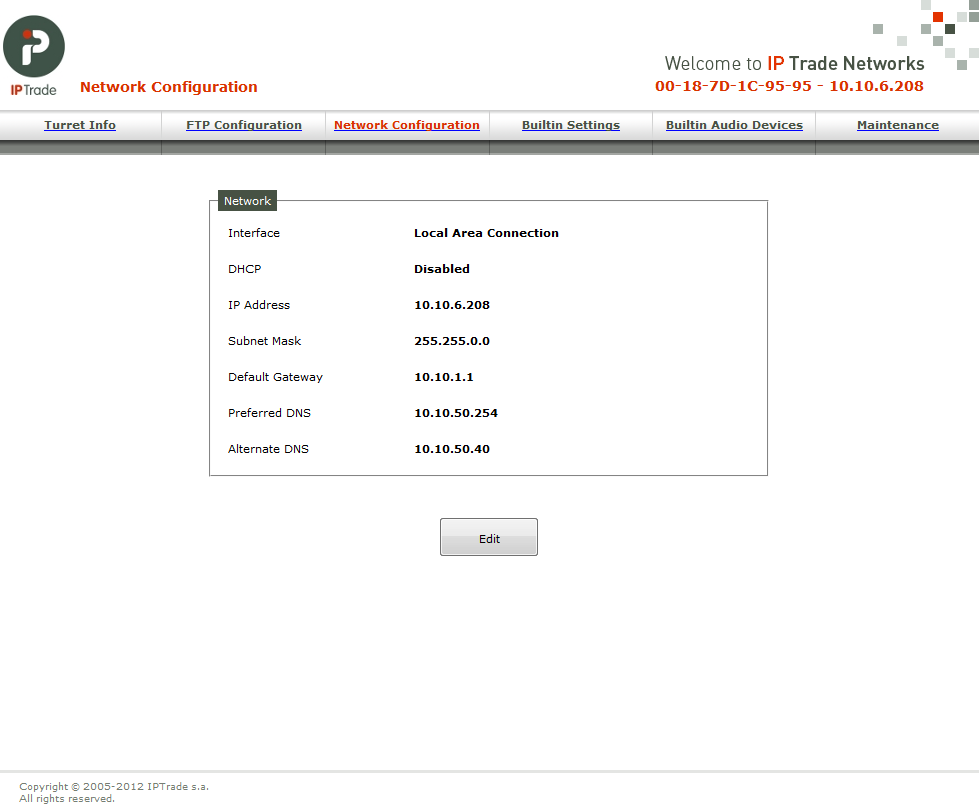Select Preferred DNS value 10.10.50.254
Screen dimensions: 979x807
tap(456, 413)
